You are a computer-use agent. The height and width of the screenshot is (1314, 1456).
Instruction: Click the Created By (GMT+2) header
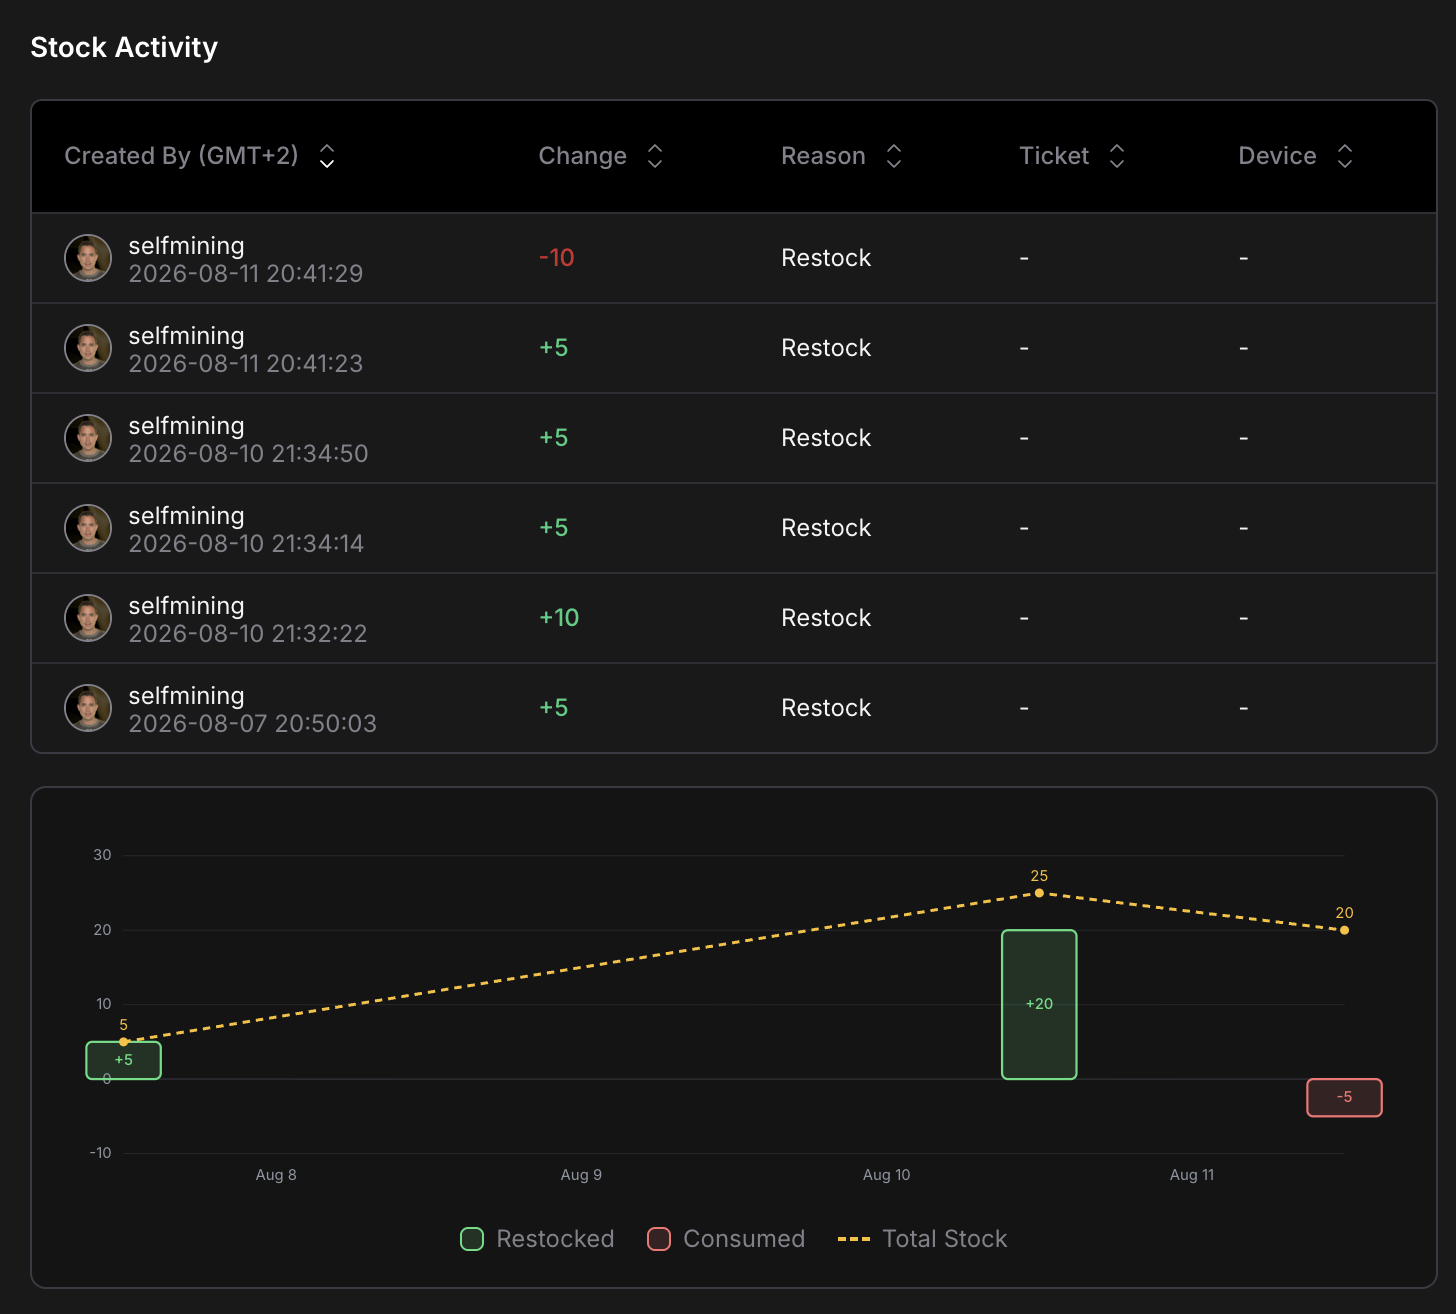(181, 156)
